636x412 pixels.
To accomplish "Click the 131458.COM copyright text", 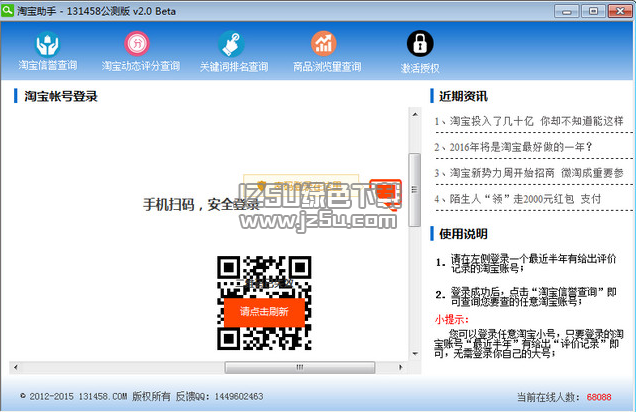I will pyautogui.click(x=103, y=396).
